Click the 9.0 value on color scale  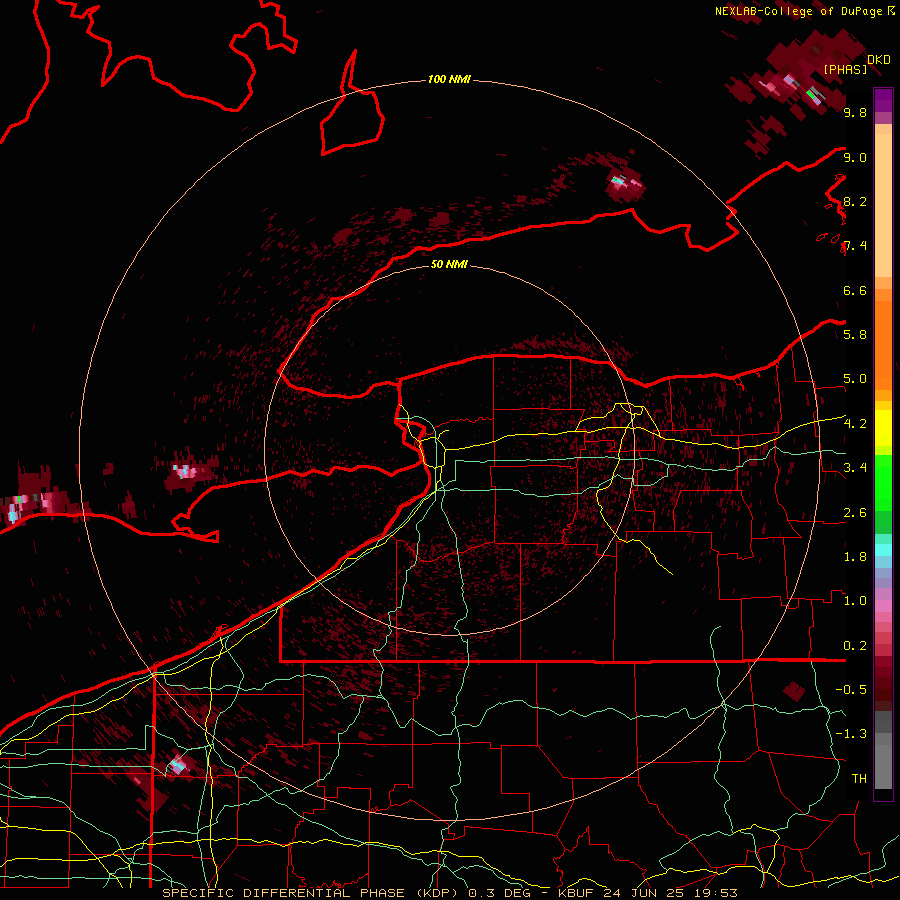click(x=855, y=157)
